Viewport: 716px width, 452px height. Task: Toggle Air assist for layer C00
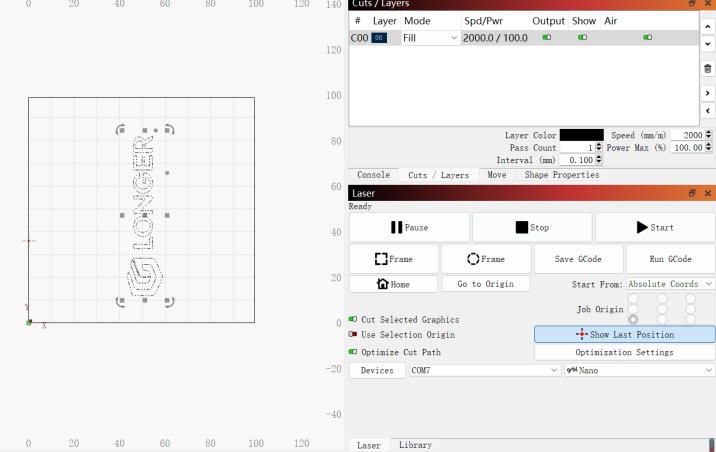(647, 38)
